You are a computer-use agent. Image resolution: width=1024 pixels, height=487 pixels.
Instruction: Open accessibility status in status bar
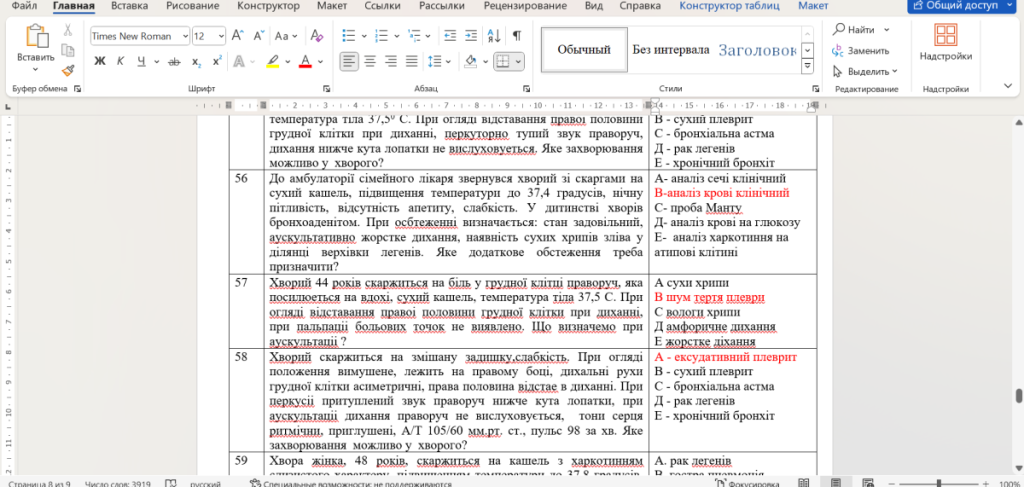pos(351,484)
